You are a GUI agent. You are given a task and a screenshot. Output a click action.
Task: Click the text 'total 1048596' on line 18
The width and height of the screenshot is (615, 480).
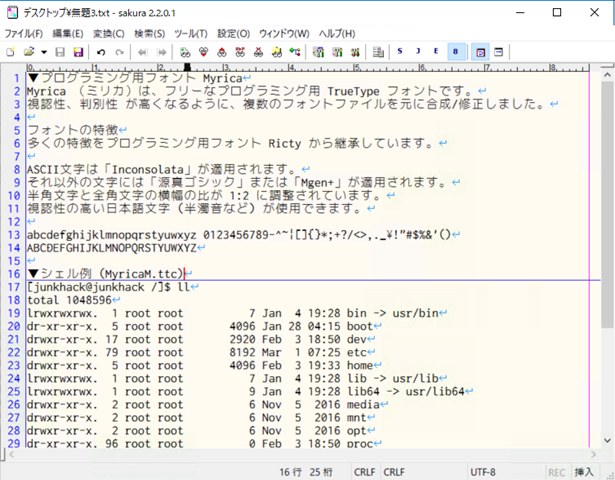pyautogui.click(x=69, y=300)
